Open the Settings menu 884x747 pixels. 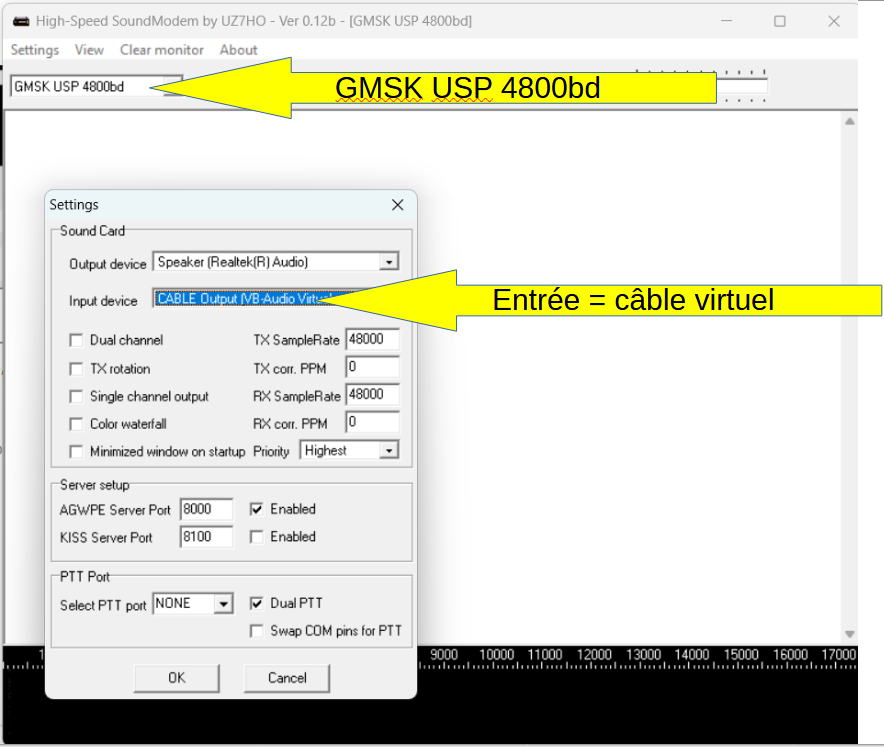34,50
